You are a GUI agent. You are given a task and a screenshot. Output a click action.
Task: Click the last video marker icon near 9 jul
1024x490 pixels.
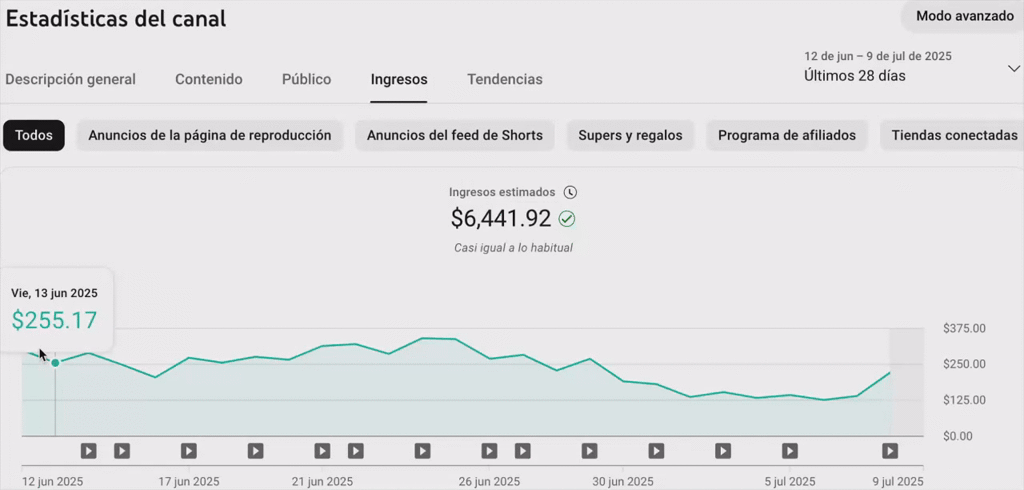890,451
